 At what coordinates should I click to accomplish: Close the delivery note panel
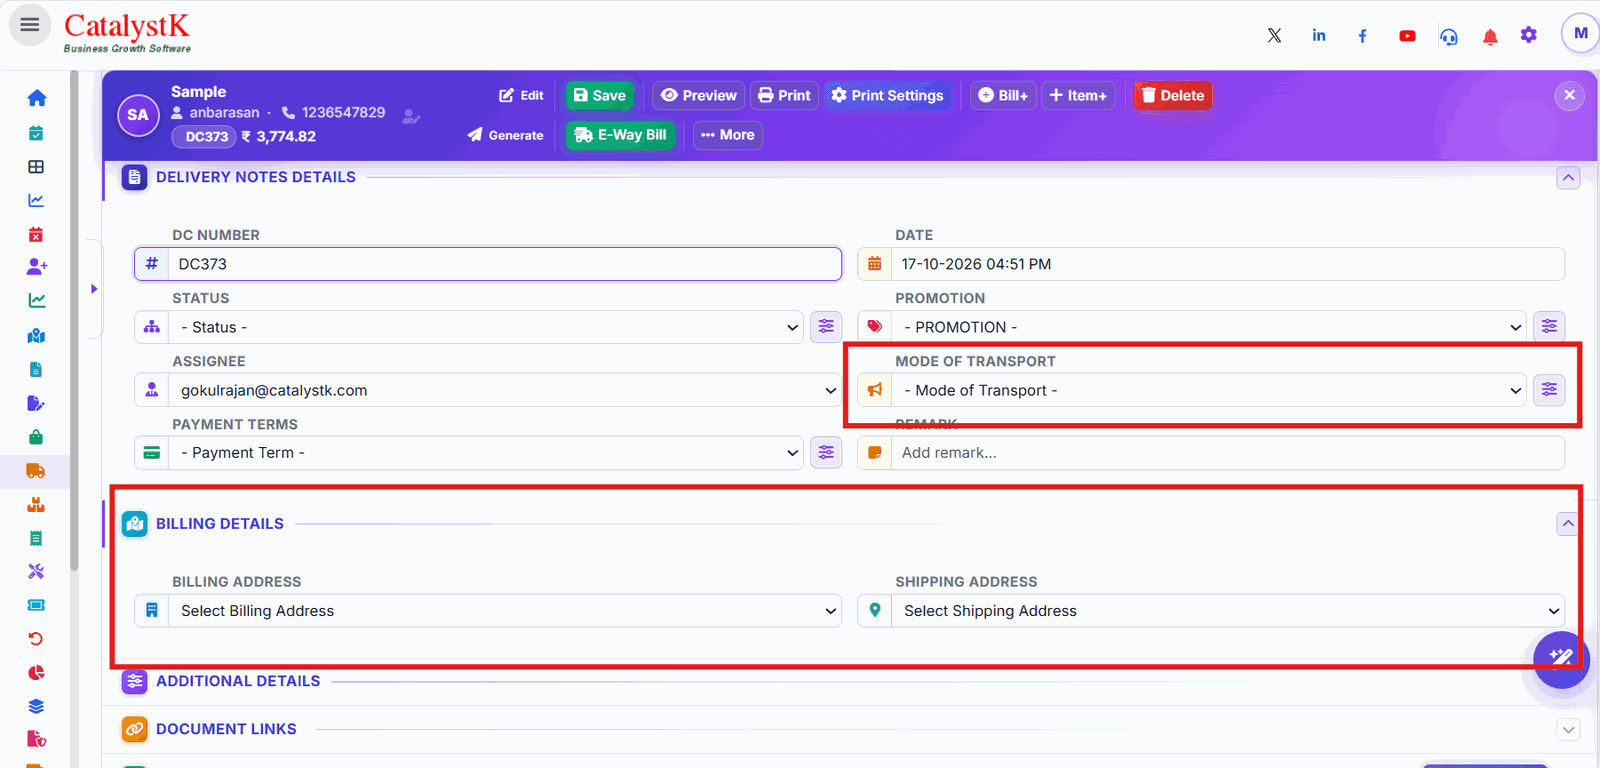point(1569,96)
